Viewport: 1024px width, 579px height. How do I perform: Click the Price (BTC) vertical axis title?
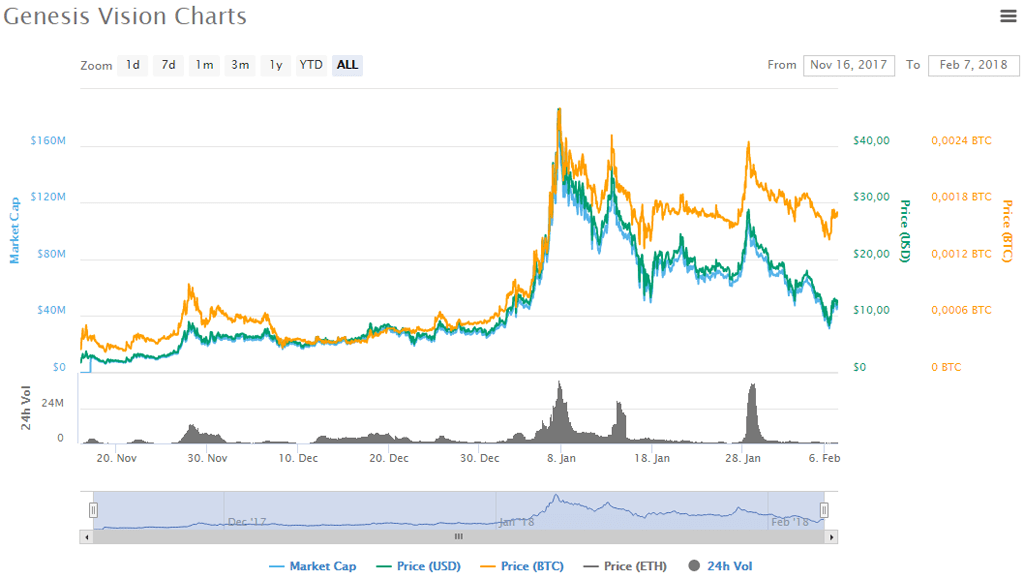point(1007,231)
